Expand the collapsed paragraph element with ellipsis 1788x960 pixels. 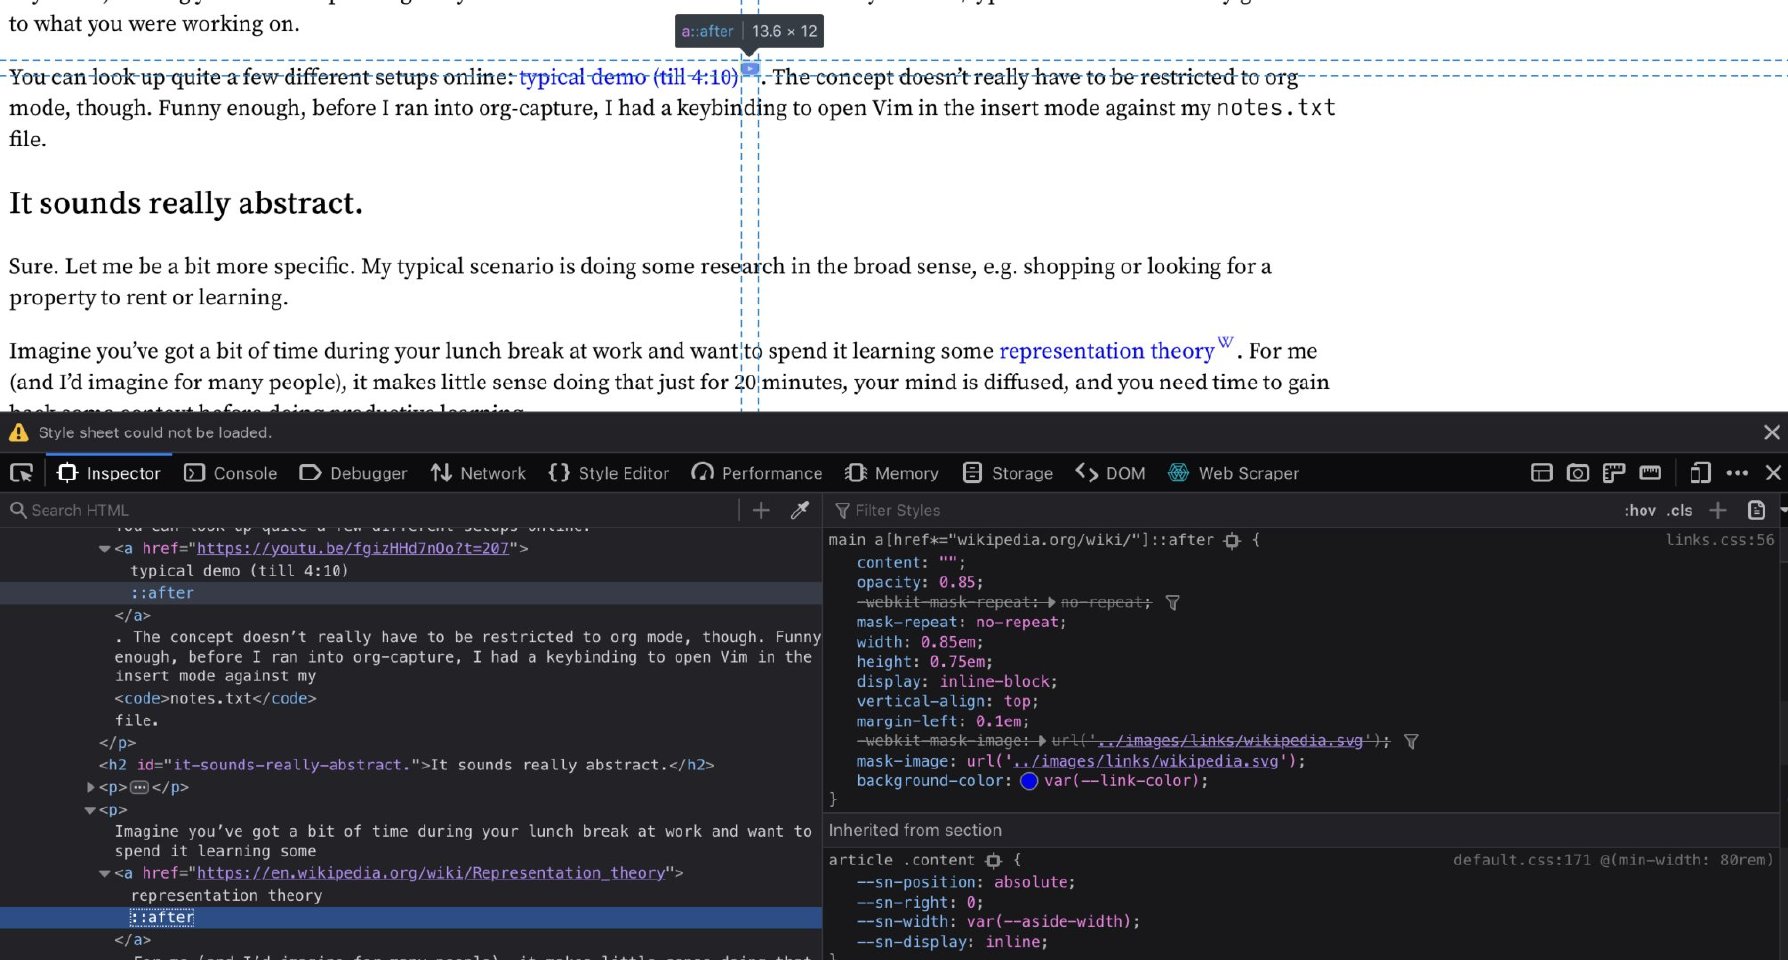click(91, 787)
